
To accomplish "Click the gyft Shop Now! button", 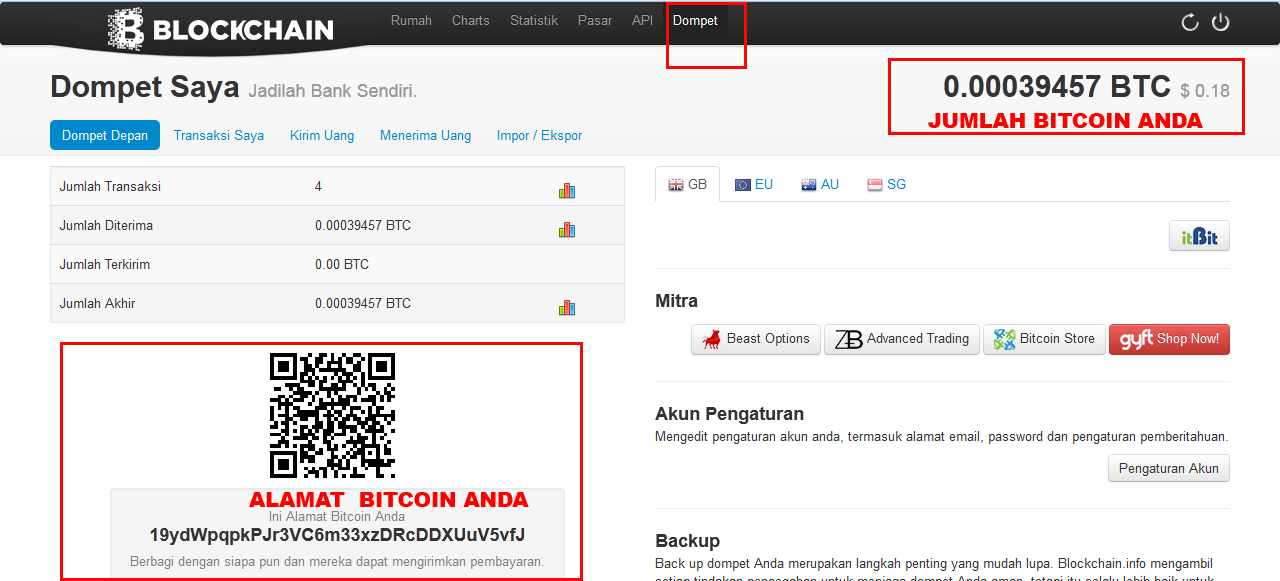I will 1169,339.
